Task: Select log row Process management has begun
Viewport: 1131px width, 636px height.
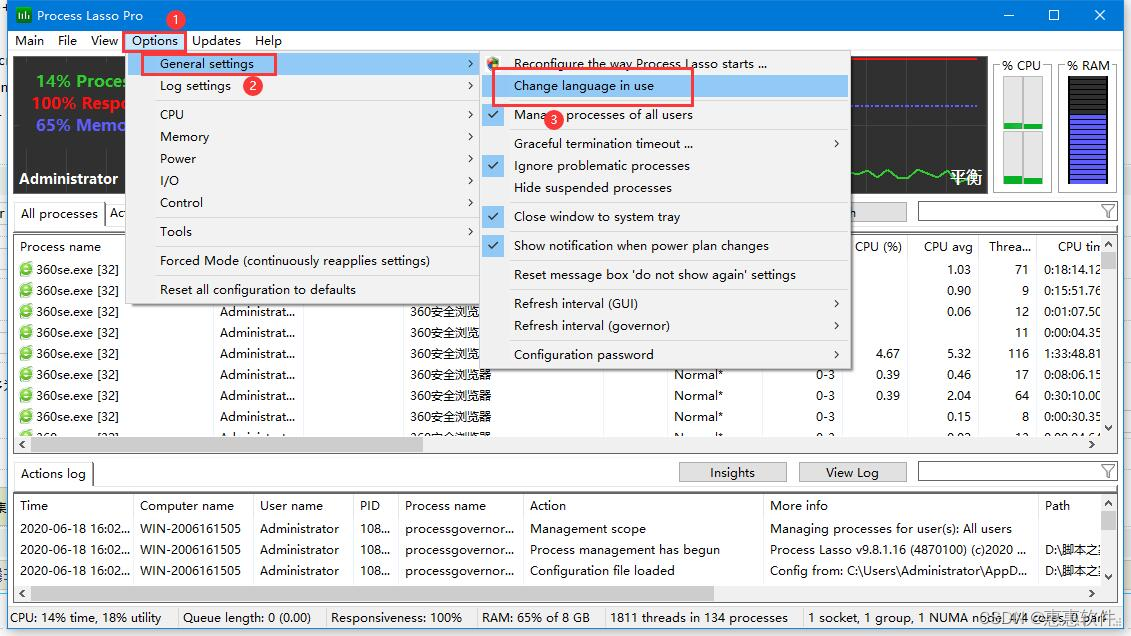Action: point(555,549)
